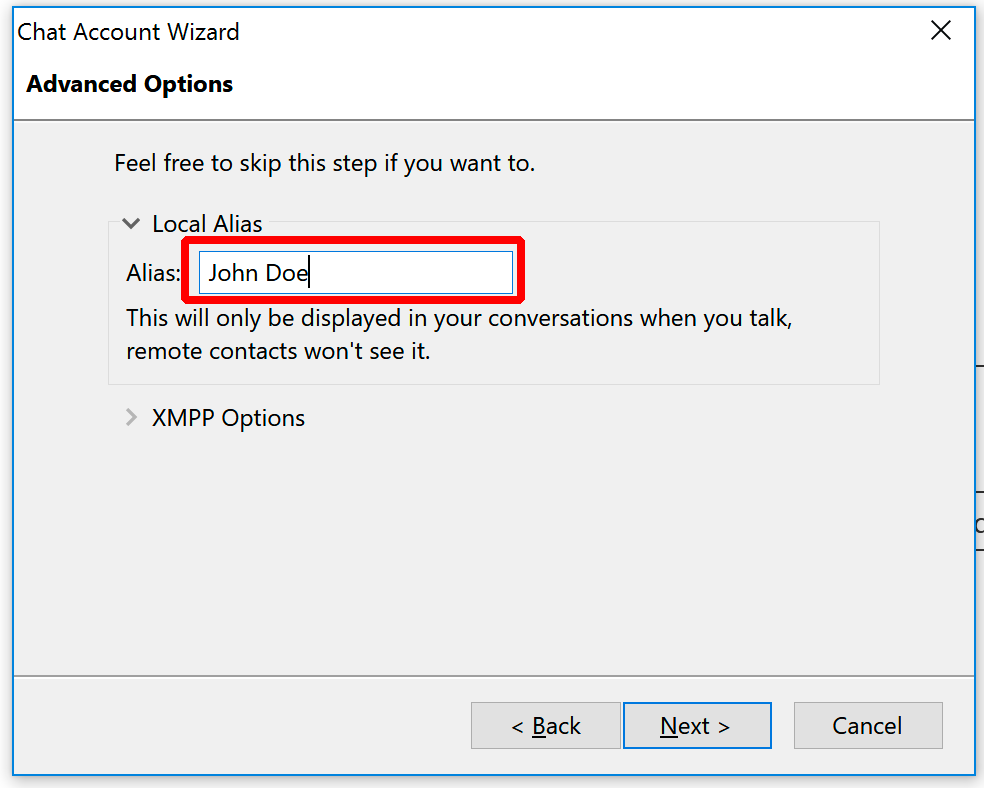Image resolution: width=984 pixels, height=788 pixels.
Task: Click the XMPP Options label
Action: [x=228, y=418]
